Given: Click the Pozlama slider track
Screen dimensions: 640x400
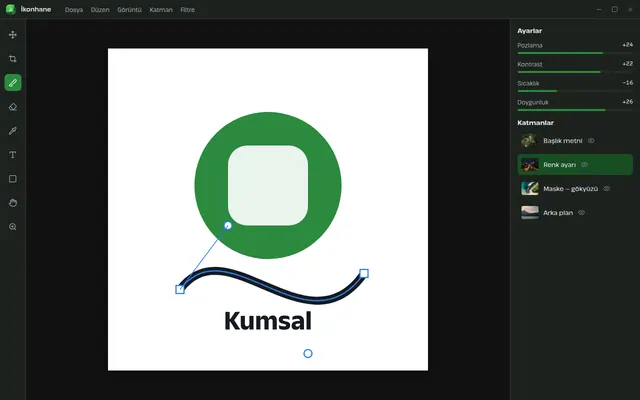Looking at the screenshot, I should tap(575, 53).
